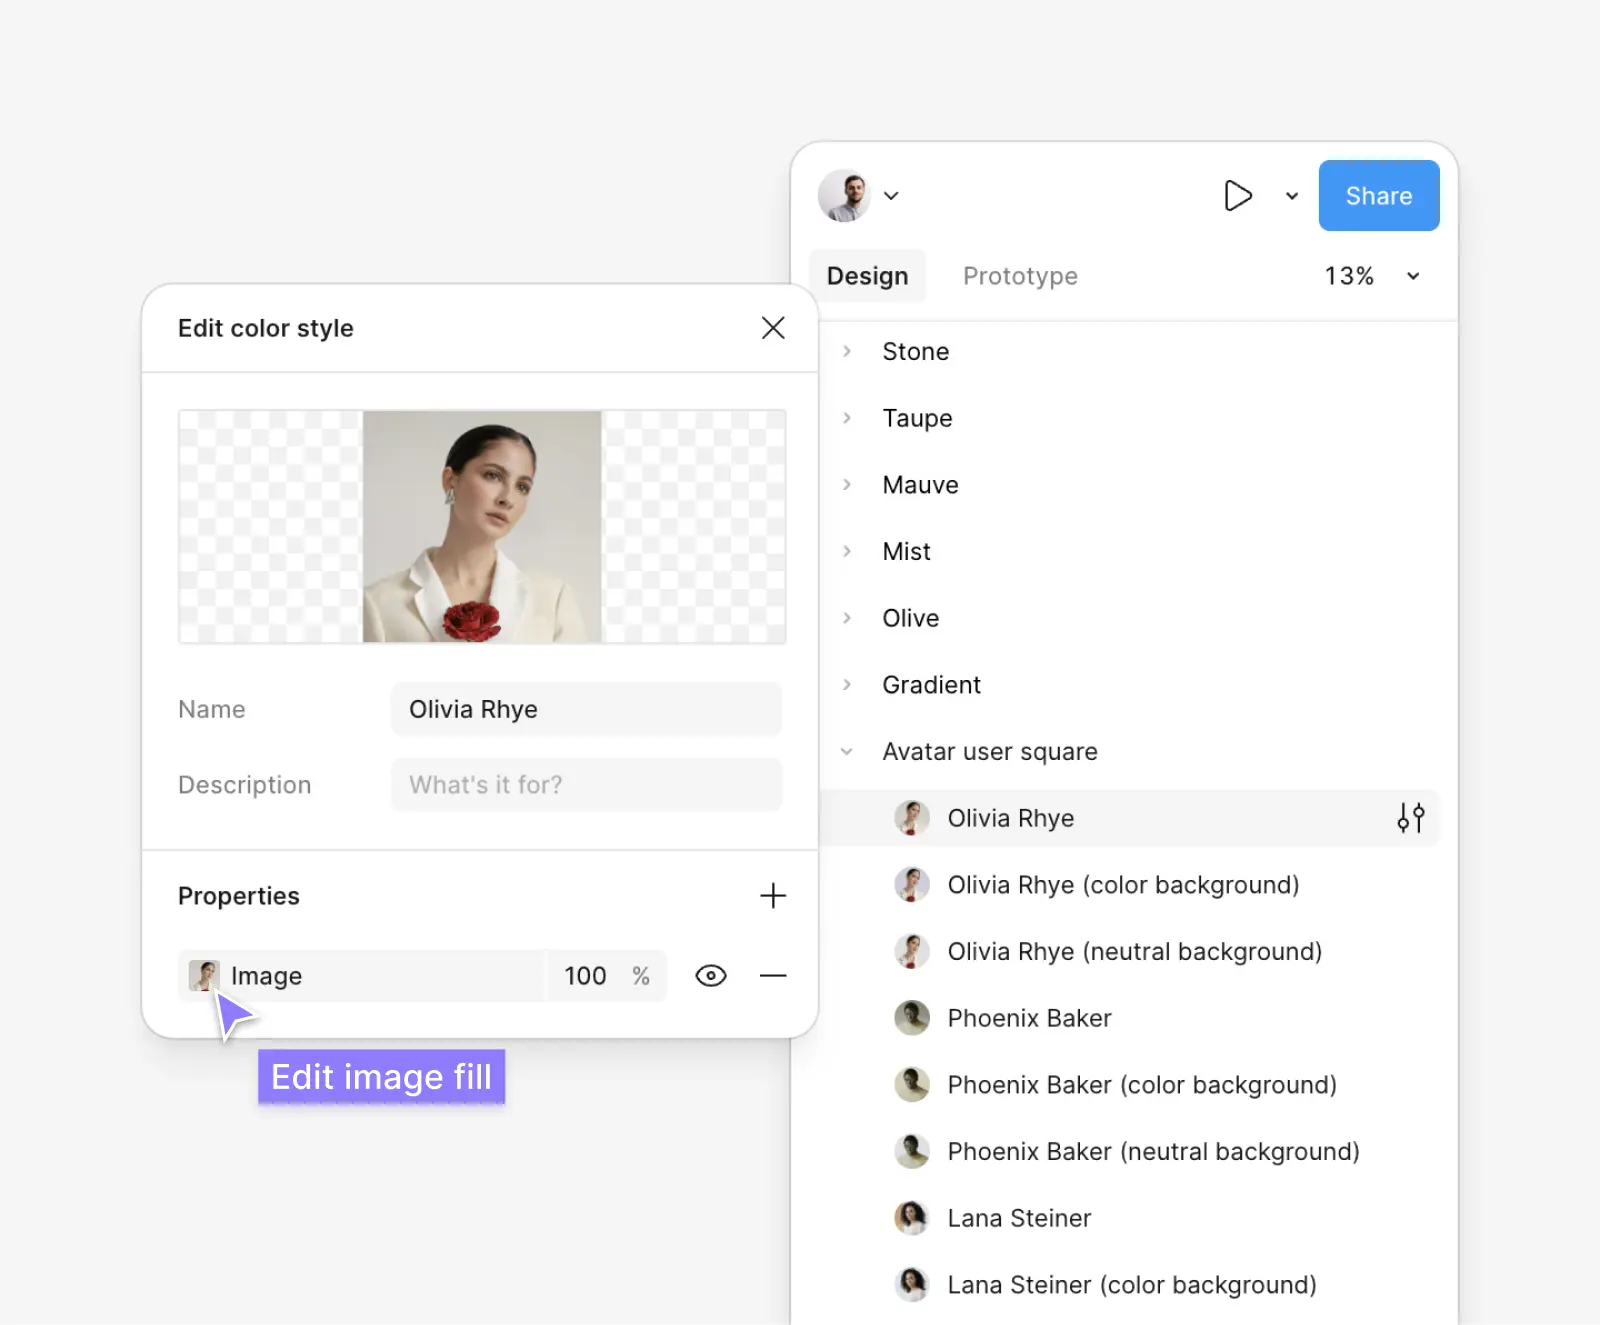Click the Description field placeholder What's it for?

point(585,785)
